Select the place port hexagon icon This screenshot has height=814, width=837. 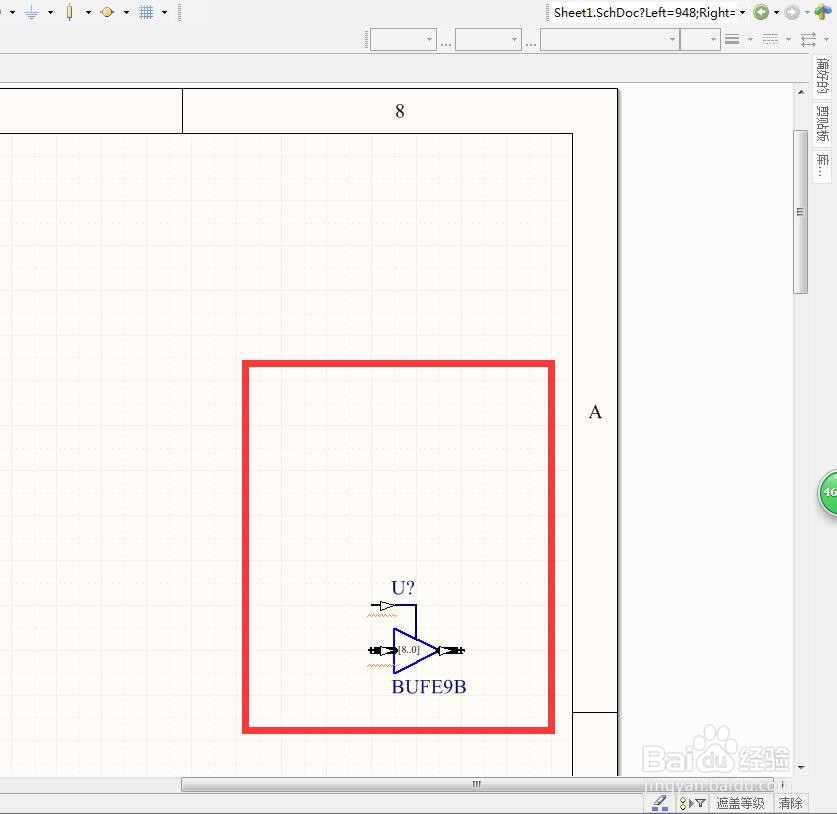(107, 12)
